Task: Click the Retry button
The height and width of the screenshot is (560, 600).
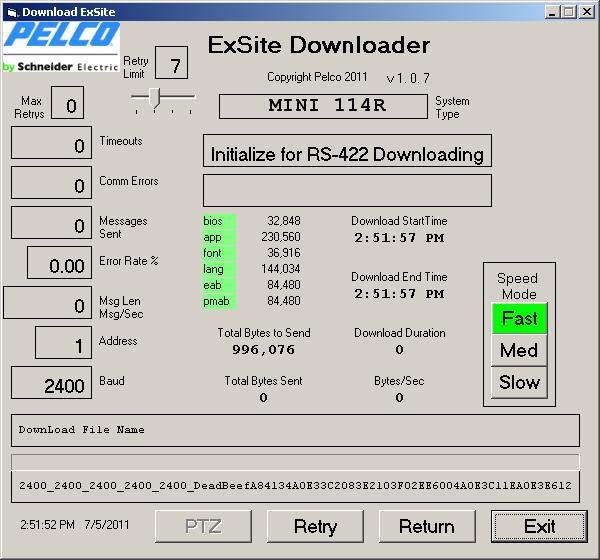Action: click(x=315, y=526)
